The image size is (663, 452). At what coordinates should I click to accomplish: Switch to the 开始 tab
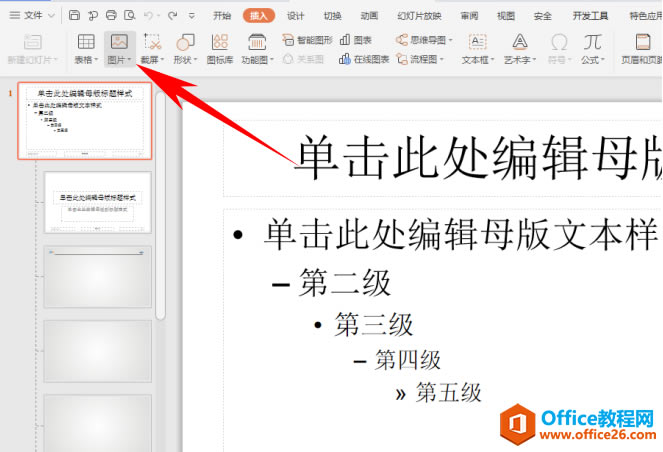222,16
